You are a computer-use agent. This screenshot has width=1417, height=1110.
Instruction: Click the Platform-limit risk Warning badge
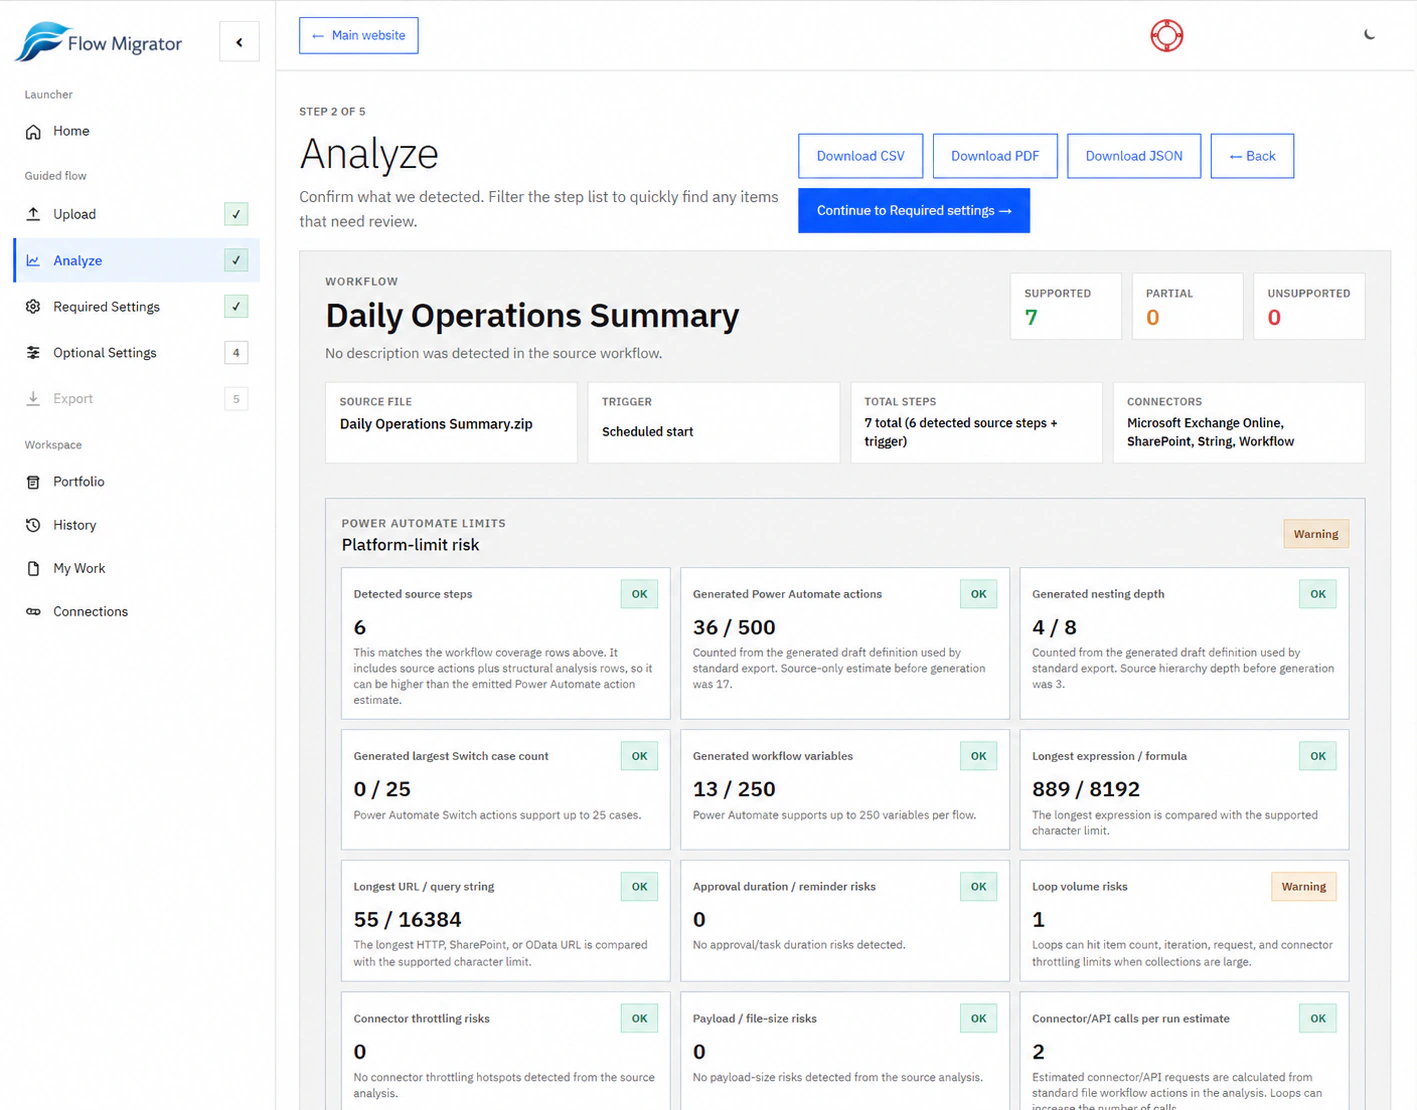pos(1316,534)
